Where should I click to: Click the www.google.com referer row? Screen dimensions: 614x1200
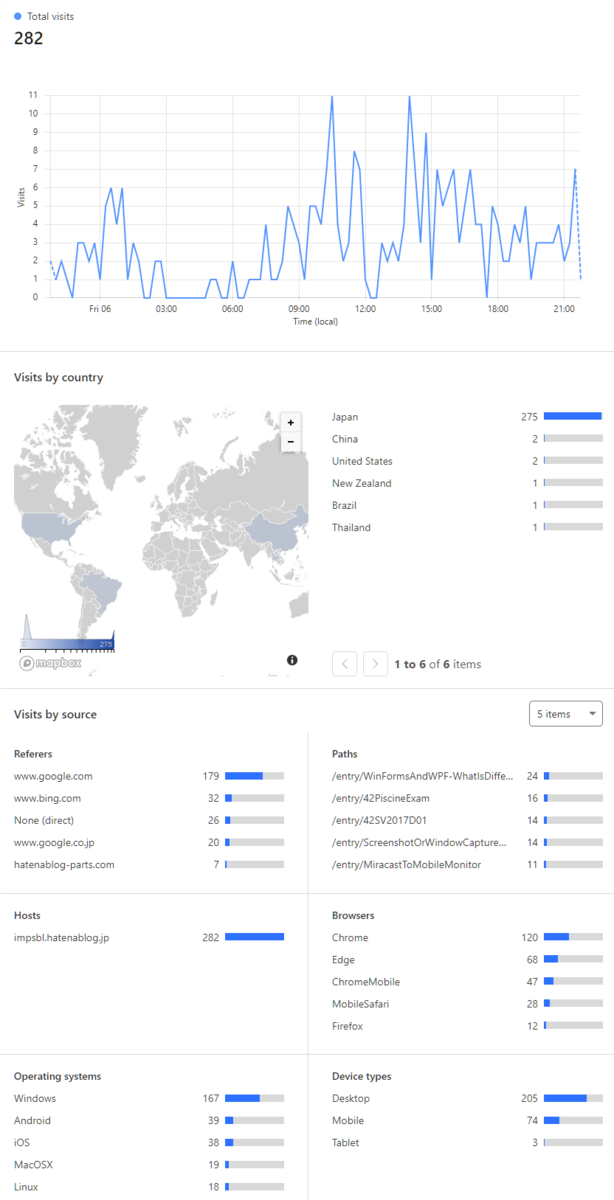pos(149,776)
